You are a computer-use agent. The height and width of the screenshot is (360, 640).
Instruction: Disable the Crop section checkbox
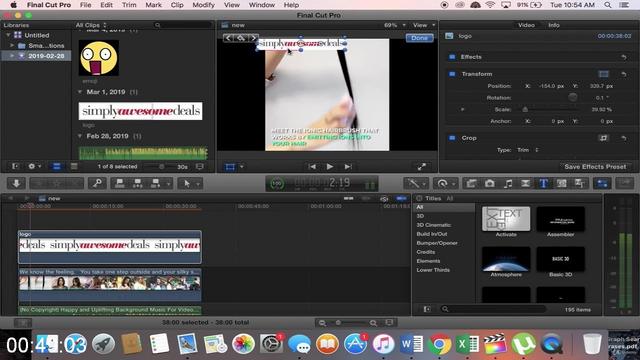point(452,138)
